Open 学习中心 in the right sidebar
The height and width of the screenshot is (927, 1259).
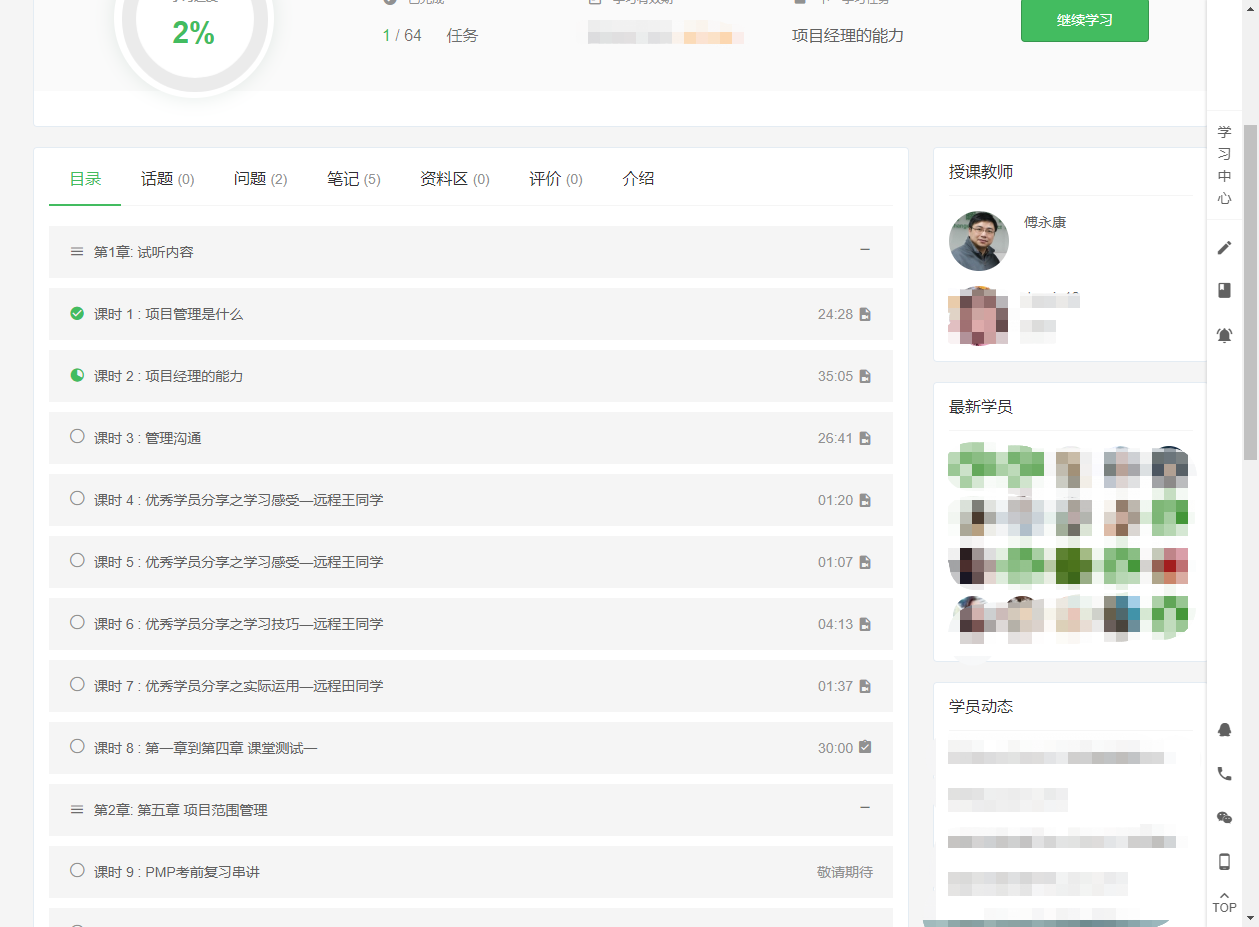tap(1224, 165)
